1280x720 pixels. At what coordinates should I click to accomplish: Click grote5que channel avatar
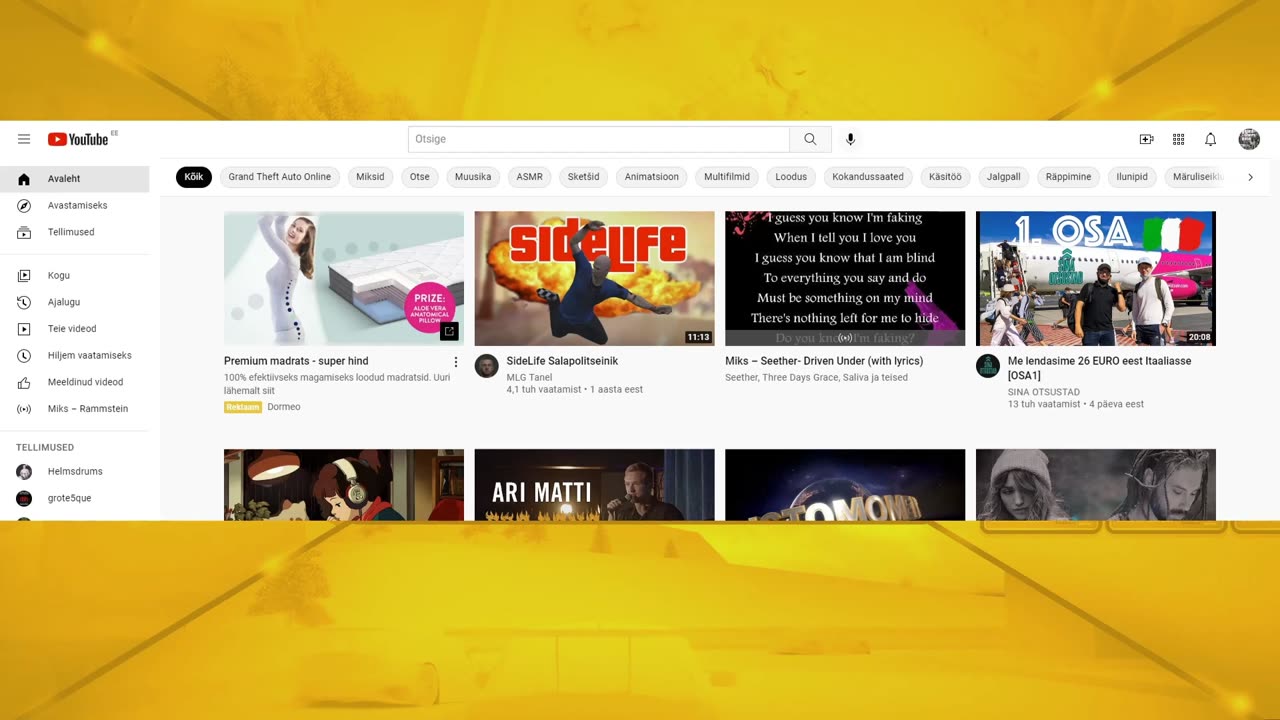[x=24, y=498]
